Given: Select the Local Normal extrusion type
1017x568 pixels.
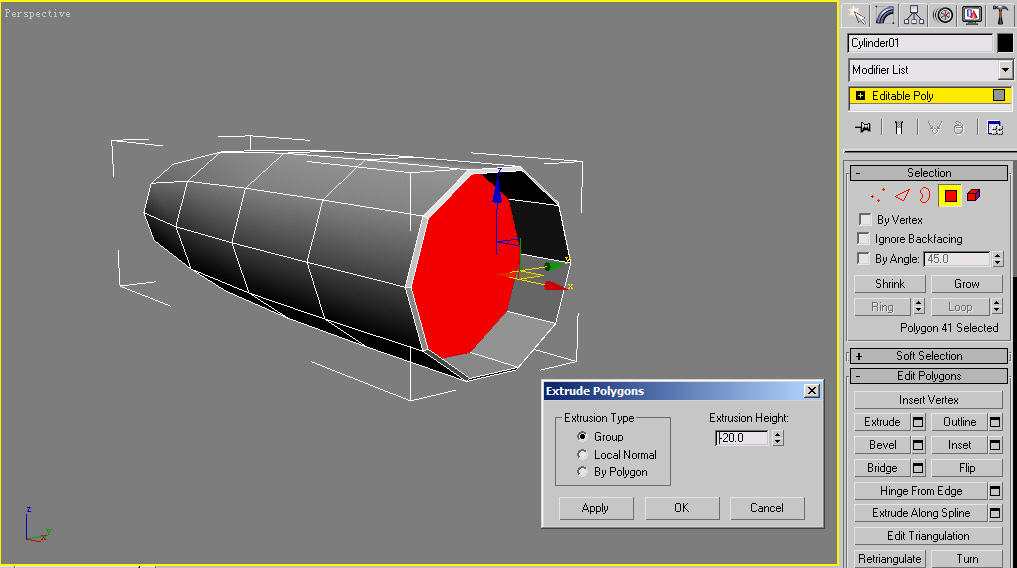Looking at the screenshot, I should (583, 455).
